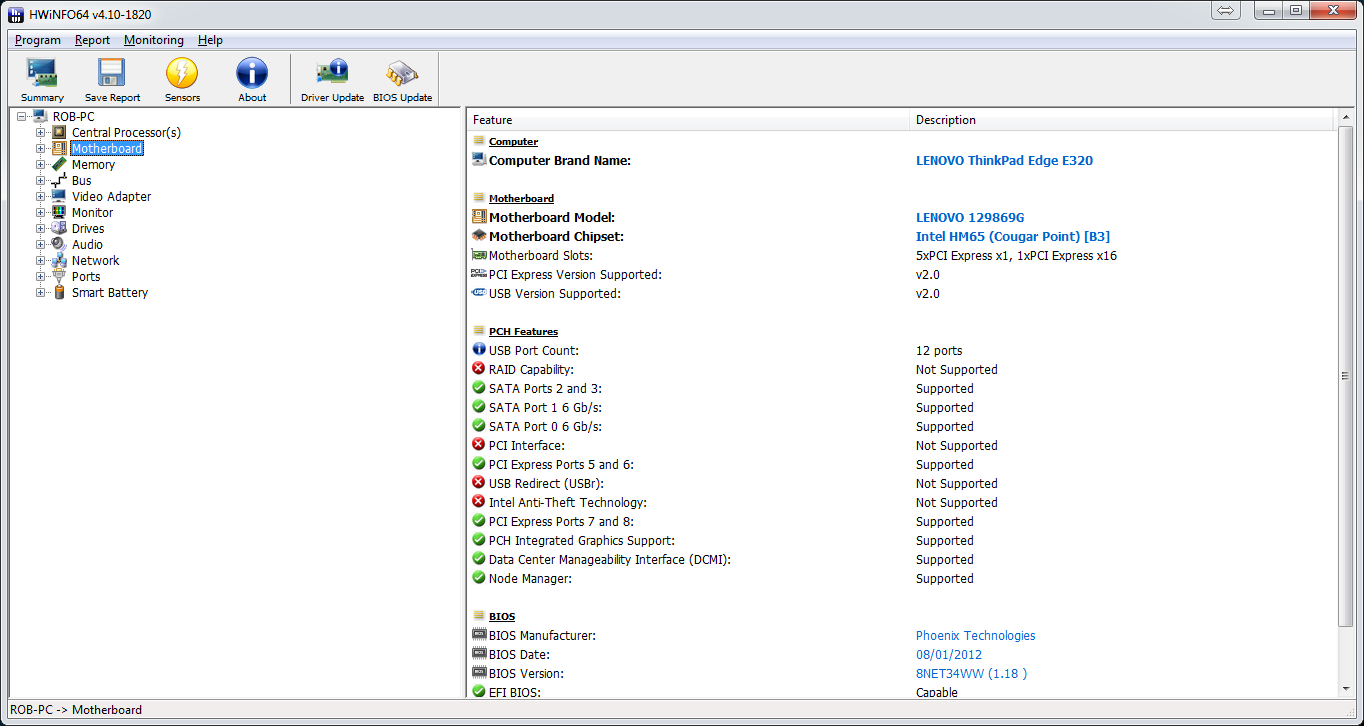The image size is (1364, 726).
Task: Expand the Central Processor(s) node
Action: [41, 132]
